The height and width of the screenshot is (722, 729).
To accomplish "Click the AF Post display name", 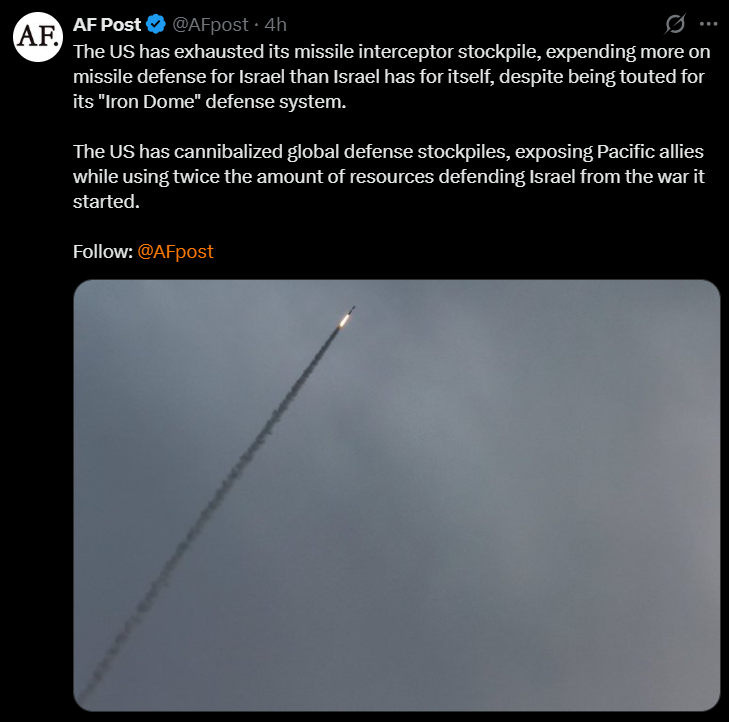I will (106, 24).
